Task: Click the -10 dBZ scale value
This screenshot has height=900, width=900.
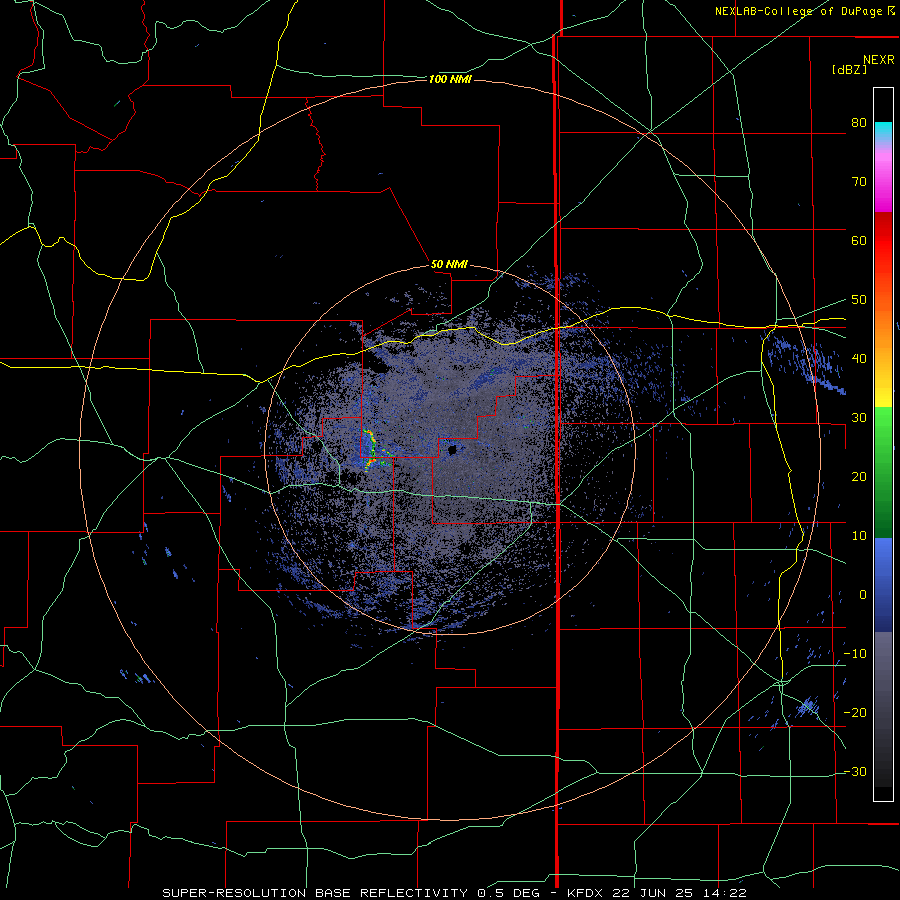Action: pyautogui.click(x=855, y=654)
